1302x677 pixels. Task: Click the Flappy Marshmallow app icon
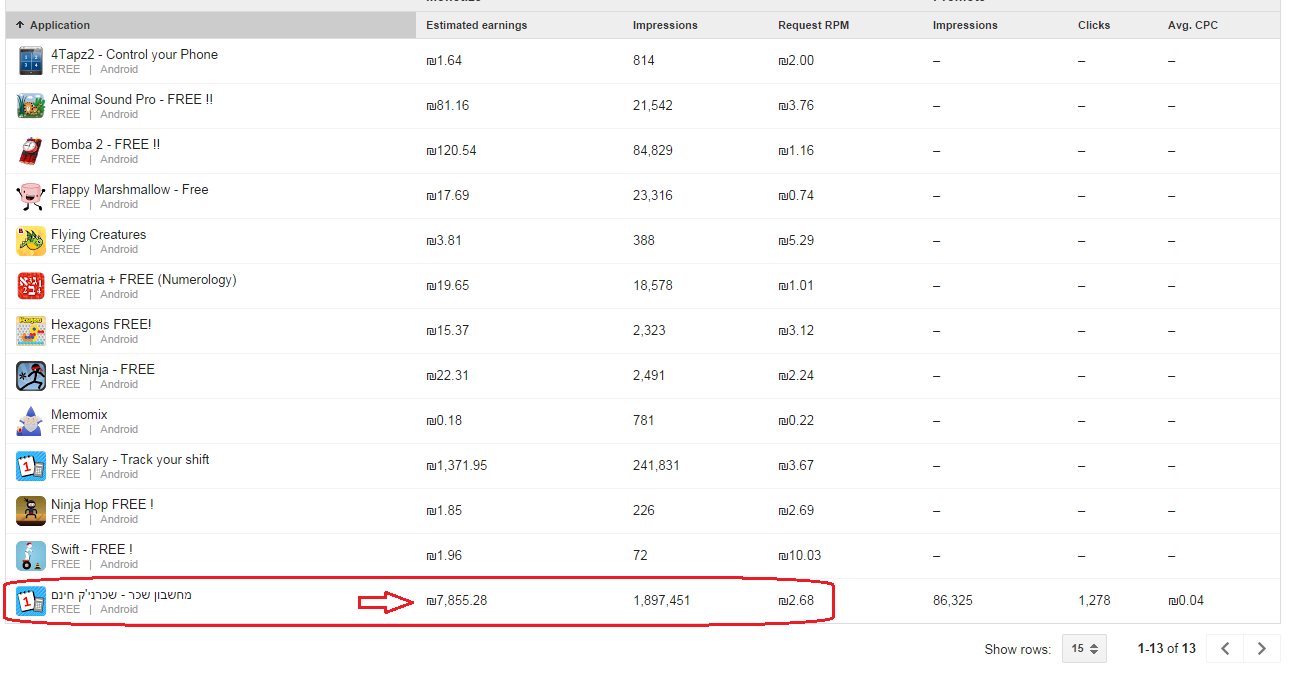[31, 196]
